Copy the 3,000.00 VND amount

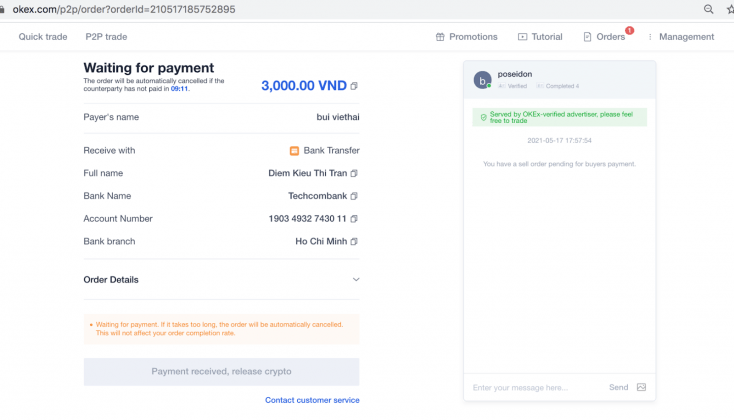click(x=354, y=86)
